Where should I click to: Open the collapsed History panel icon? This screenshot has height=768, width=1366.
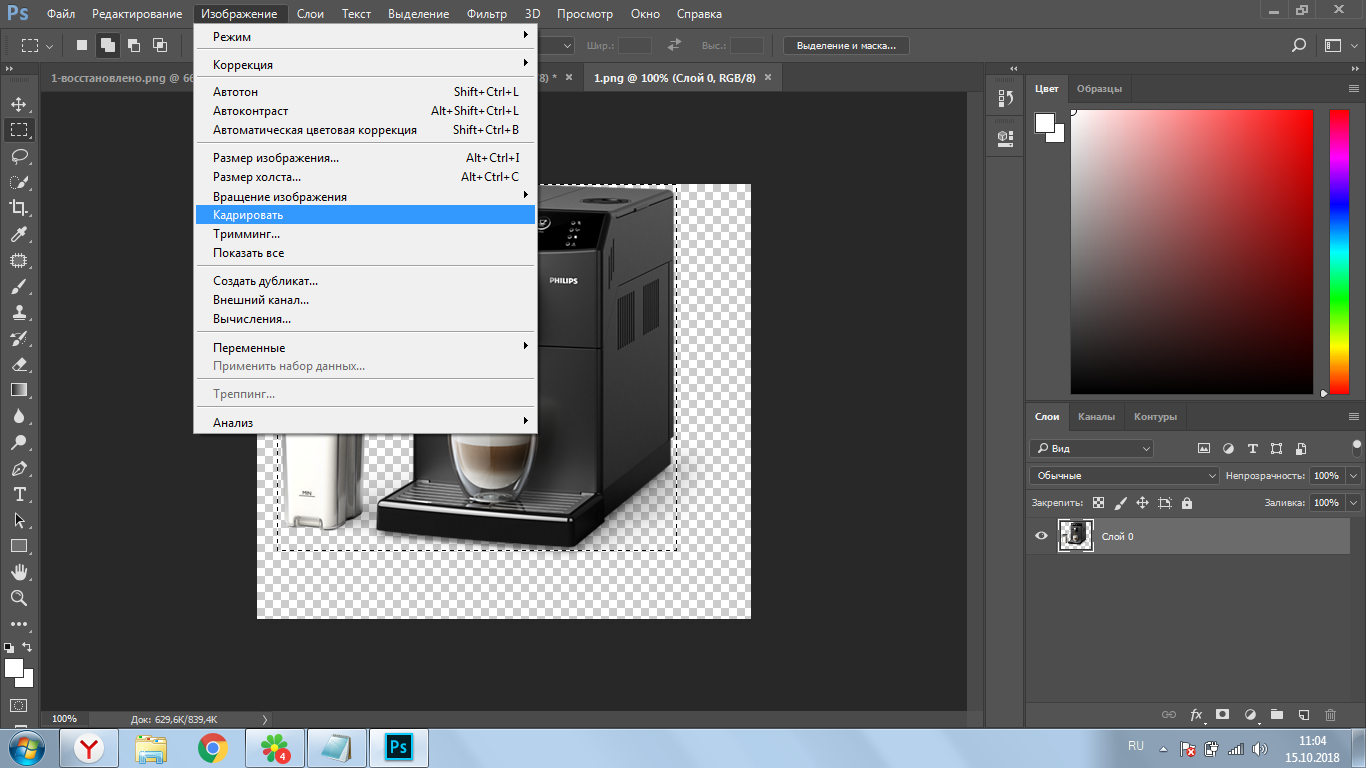coord(1005,98)
